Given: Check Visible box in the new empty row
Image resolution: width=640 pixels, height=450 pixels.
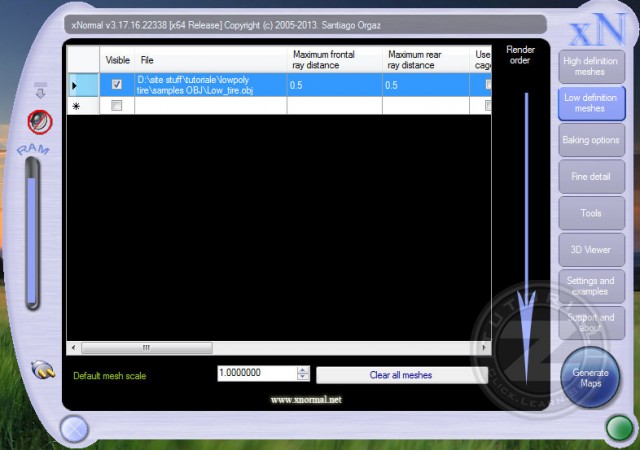Looking at the screenshot, I should point(117,105).
